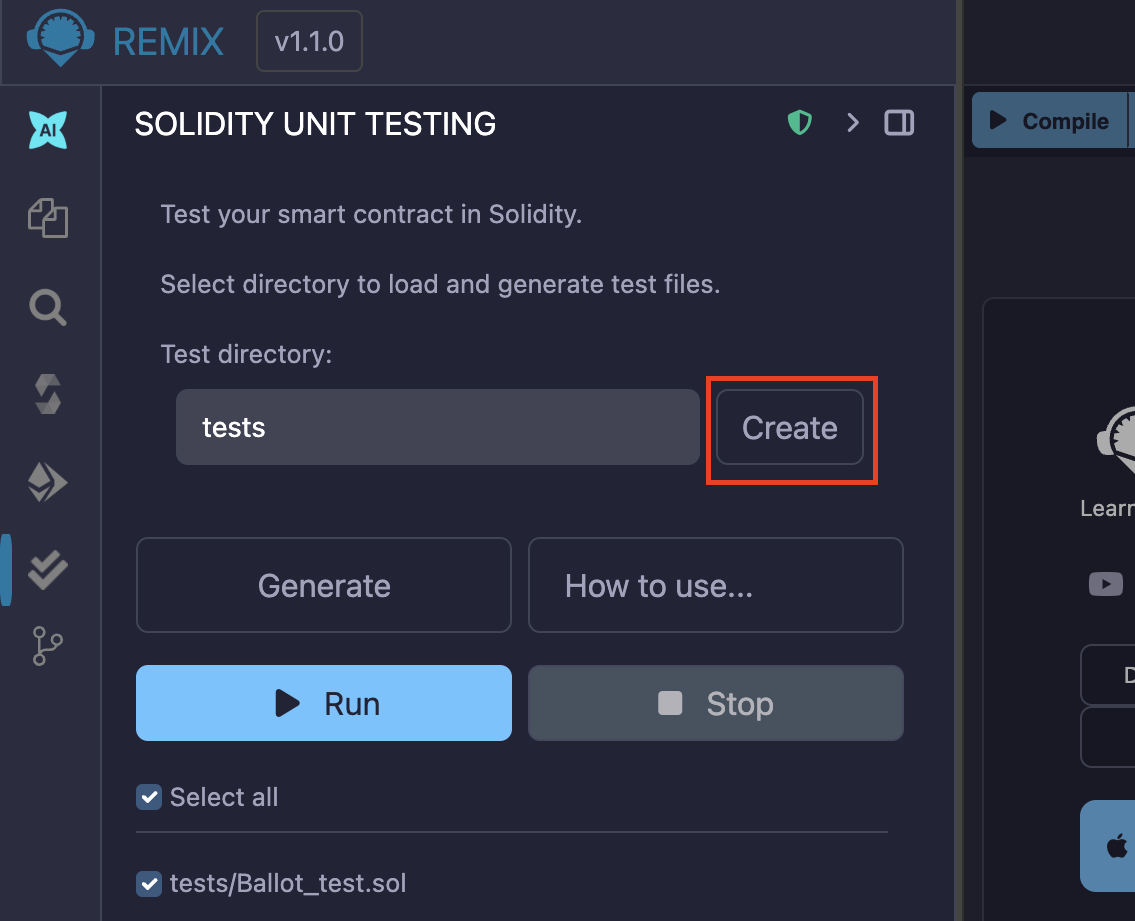Click the 'Test directory:' label
Screen dimensions: 1135x921
pos(246,354)
